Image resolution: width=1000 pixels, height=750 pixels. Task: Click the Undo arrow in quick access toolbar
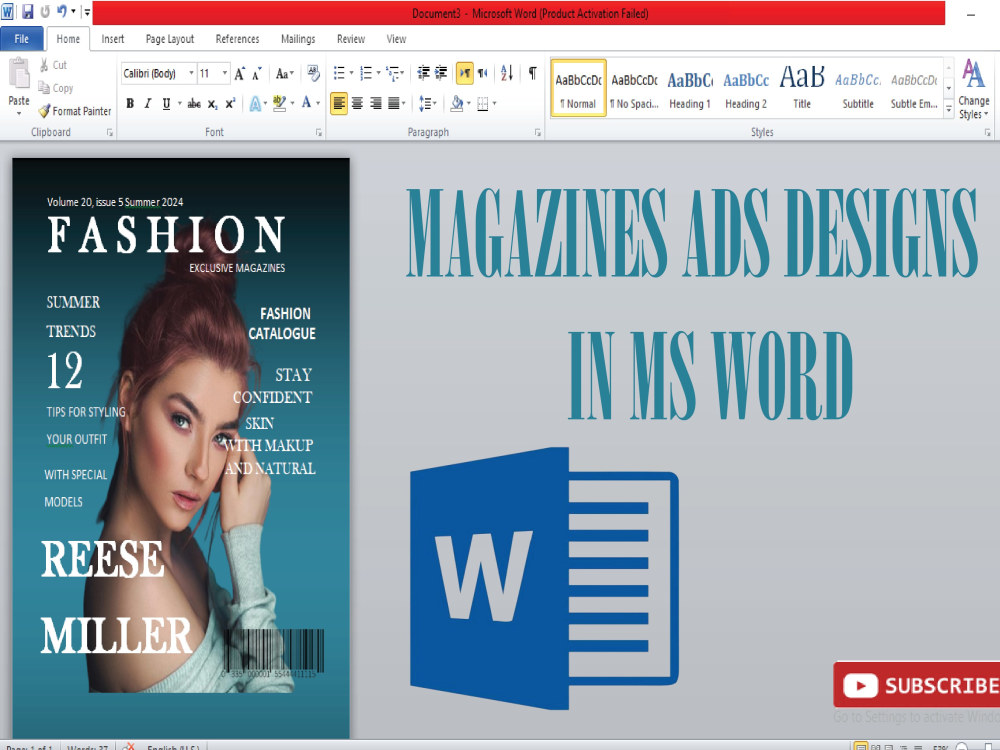point(62,11)
